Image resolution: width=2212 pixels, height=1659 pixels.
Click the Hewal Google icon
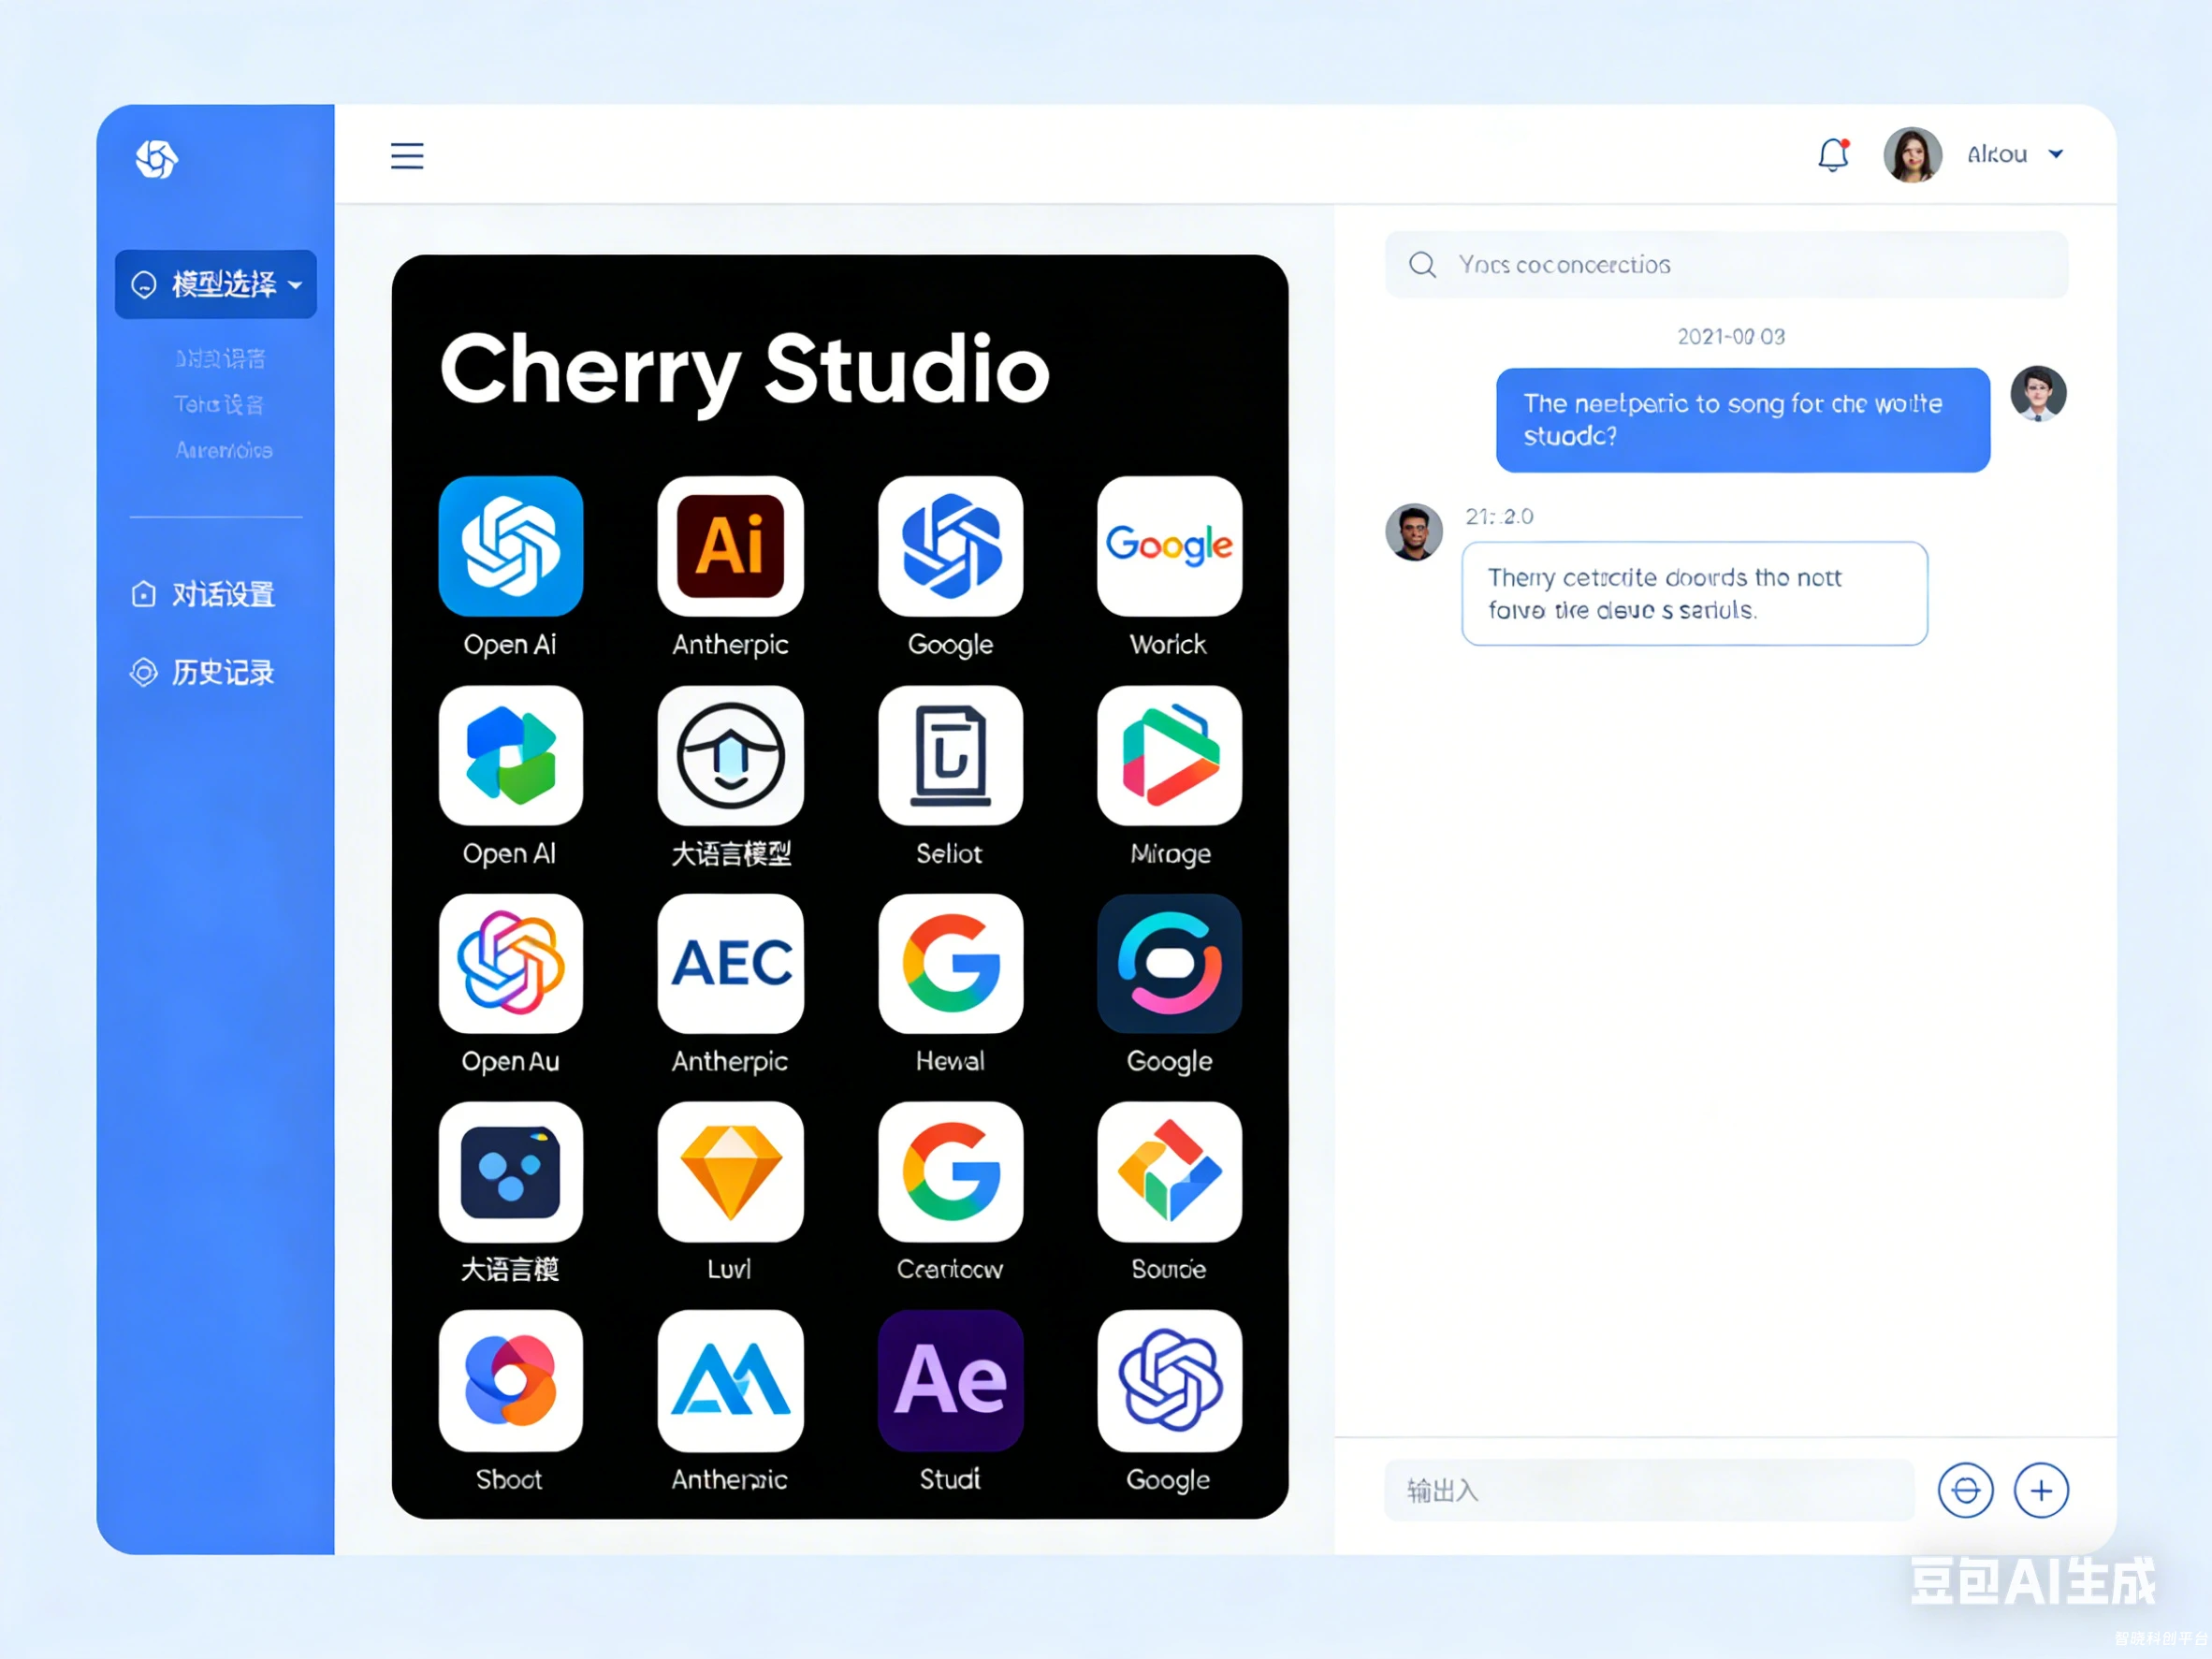click(x=950, y=963)
